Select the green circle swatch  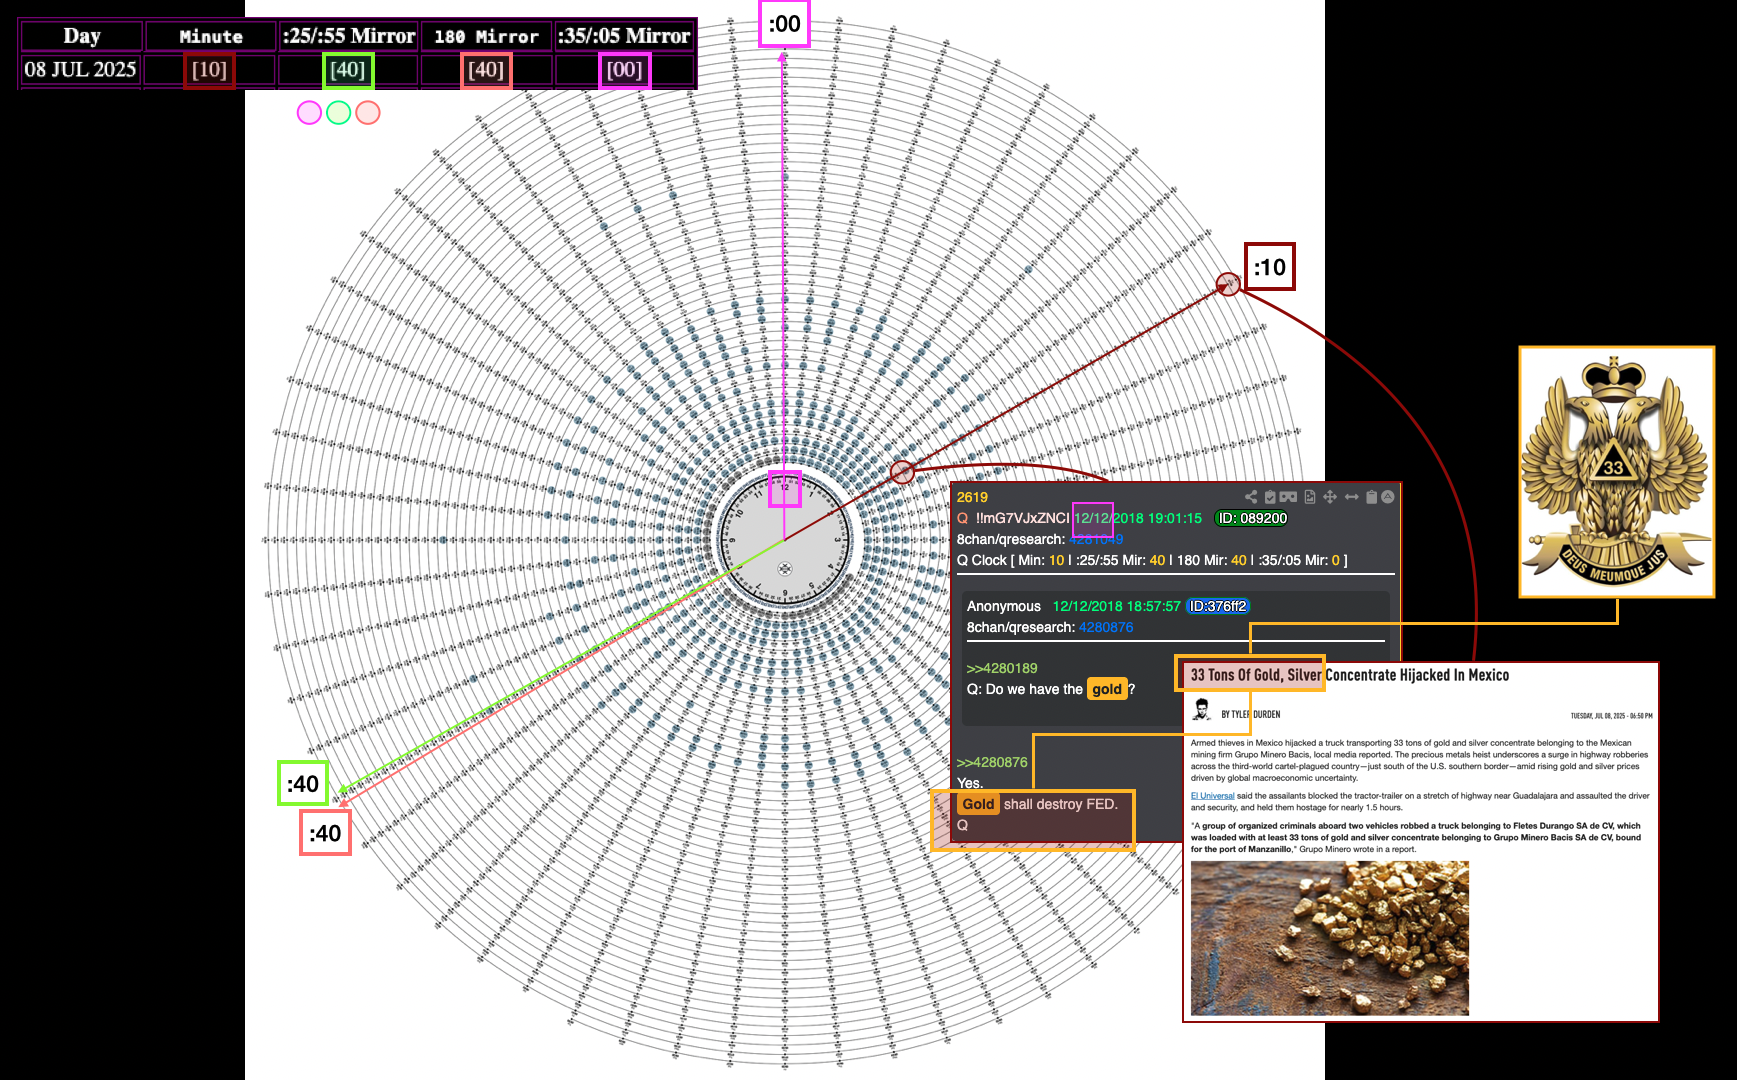click(338, 113)
